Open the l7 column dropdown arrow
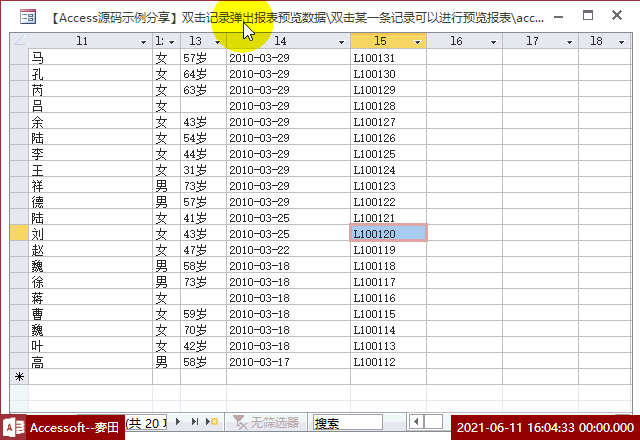This screenshot has width=640, height=440. (569, 42)
